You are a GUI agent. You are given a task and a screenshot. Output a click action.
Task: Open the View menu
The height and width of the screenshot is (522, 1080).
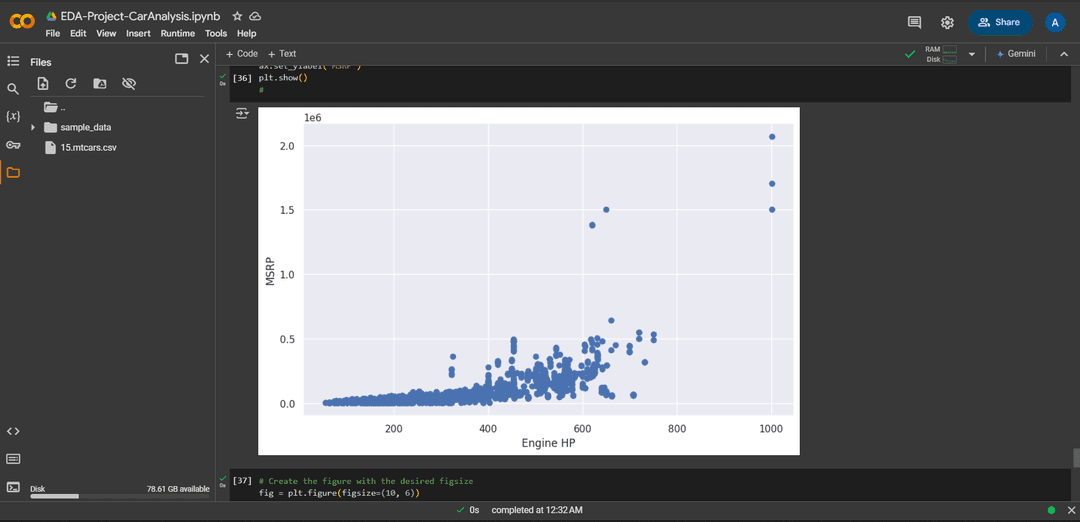point(106,33)
